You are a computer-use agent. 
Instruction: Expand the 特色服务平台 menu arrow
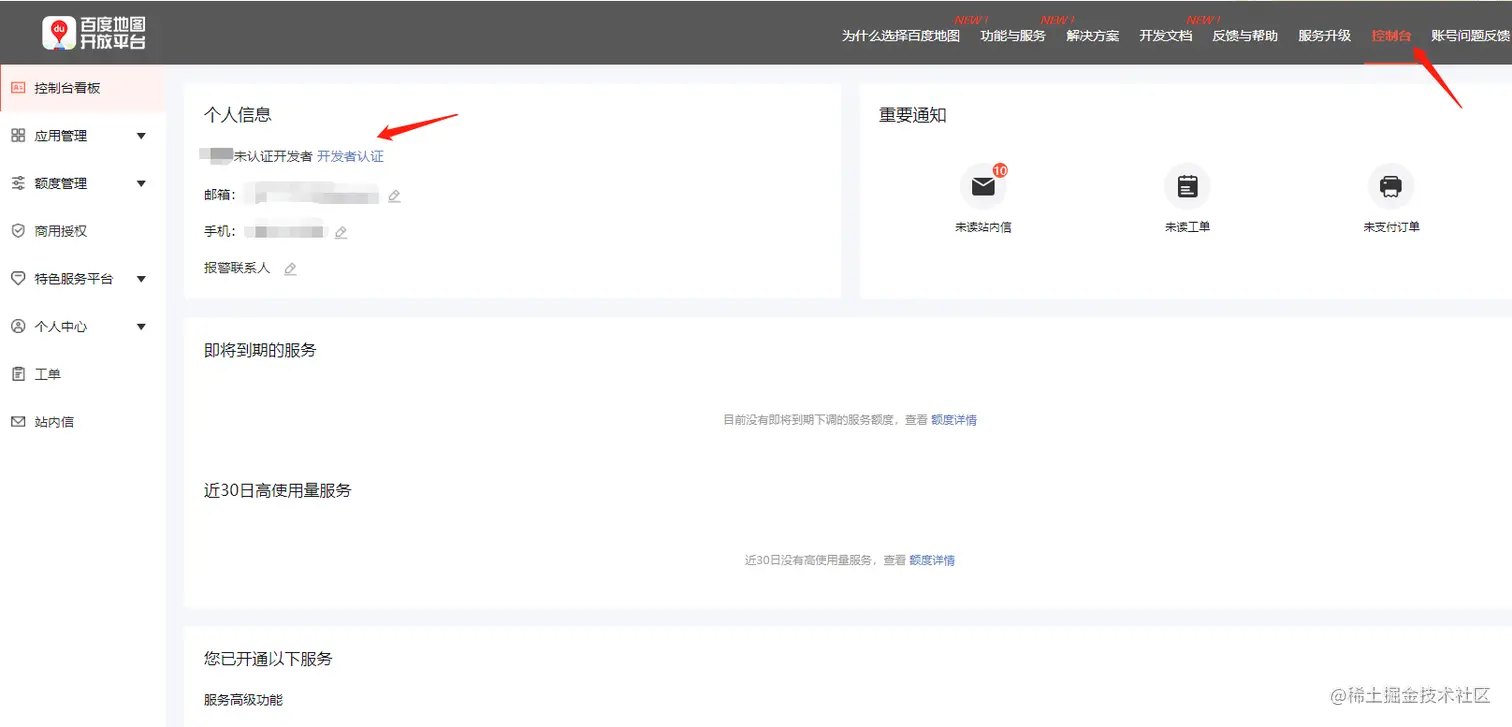141,279
